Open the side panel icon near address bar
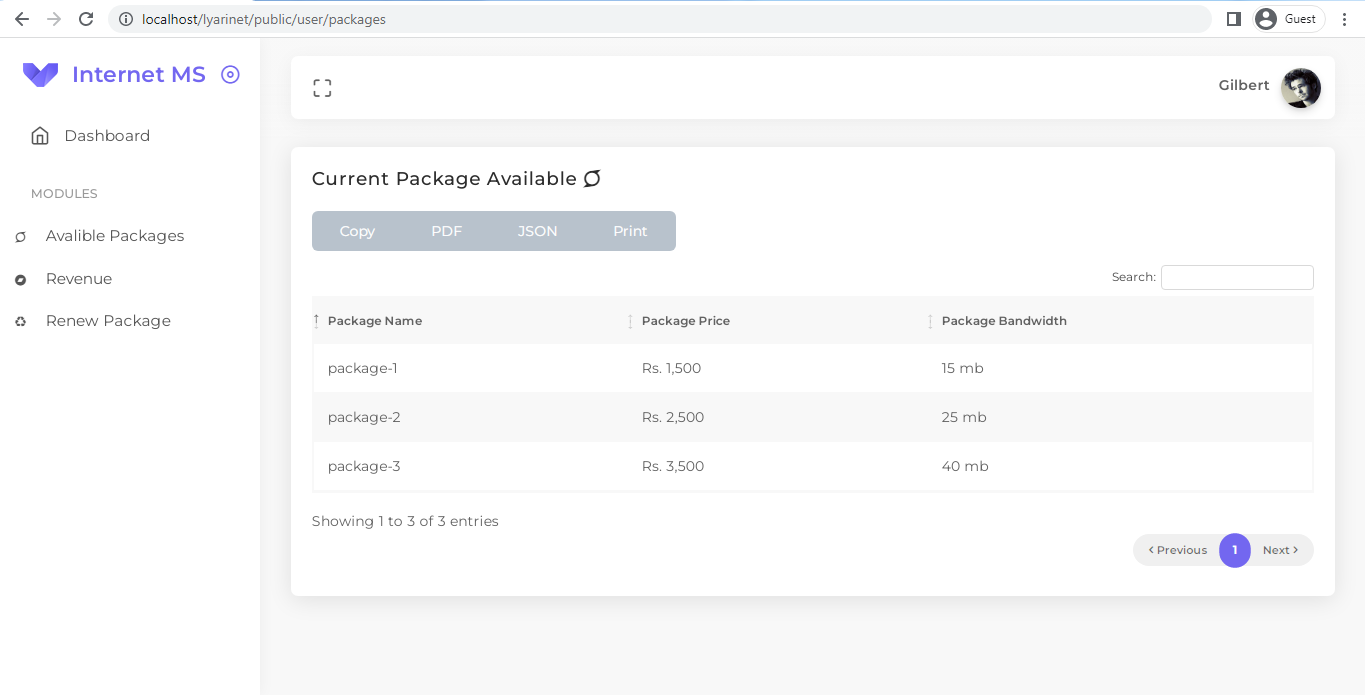 pos(1233,18)
